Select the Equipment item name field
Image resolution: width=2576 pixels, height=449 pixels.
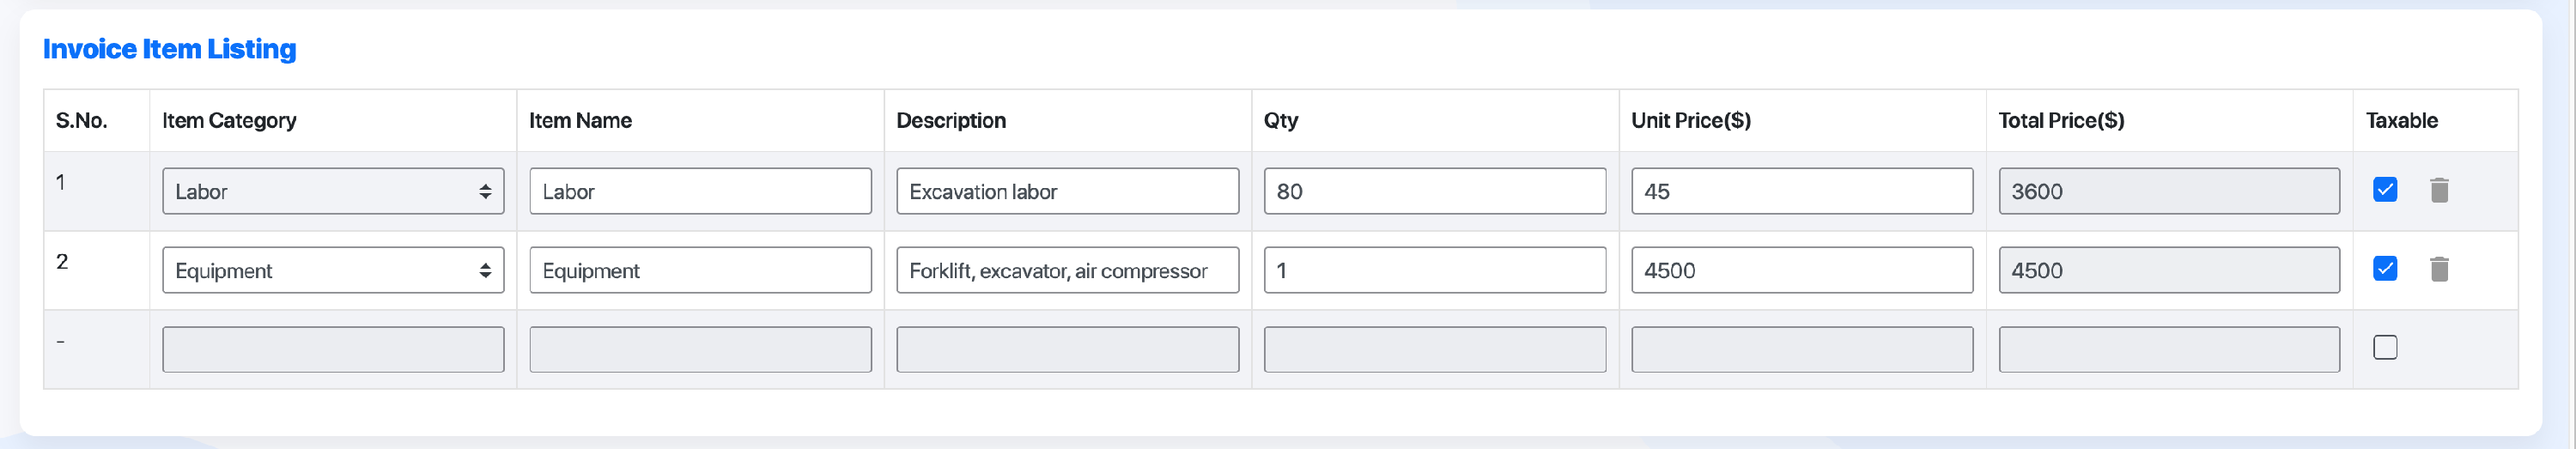coord(700,270)
